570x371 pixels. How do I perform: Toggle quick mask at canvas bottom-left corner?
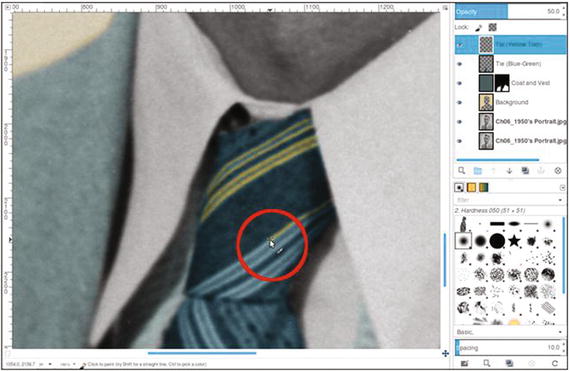(8, 353)
